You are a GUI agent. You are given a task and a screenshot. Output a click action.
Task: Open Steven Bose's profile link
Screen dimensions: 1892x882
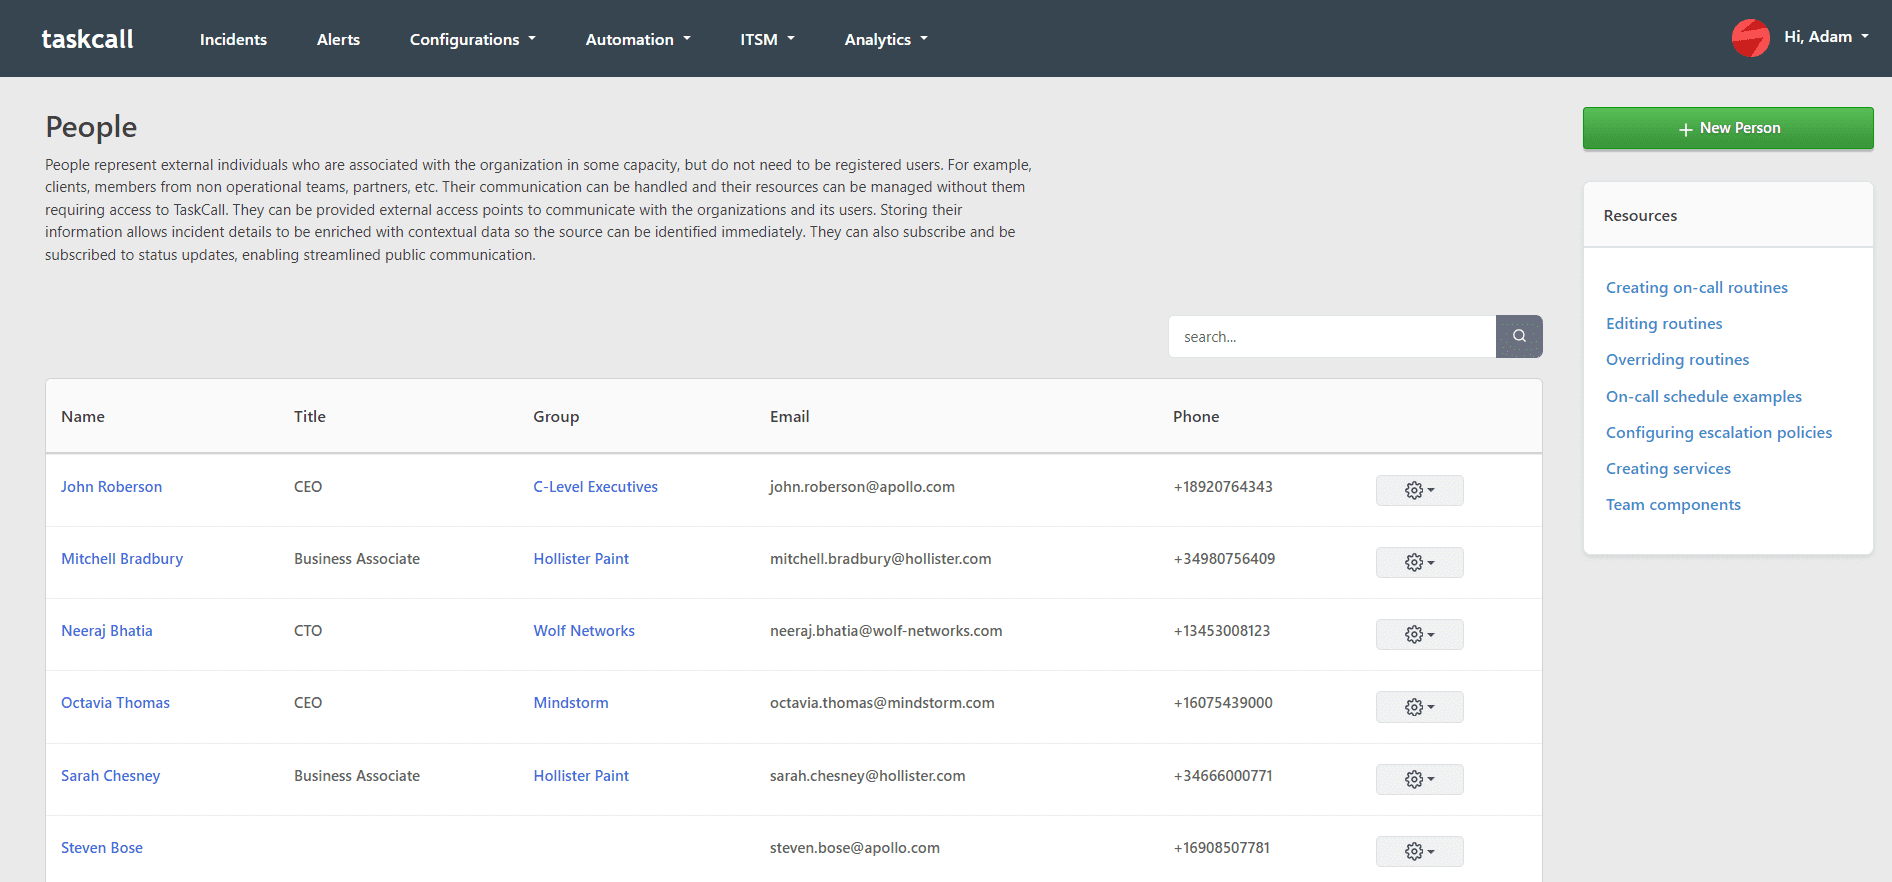102,848
